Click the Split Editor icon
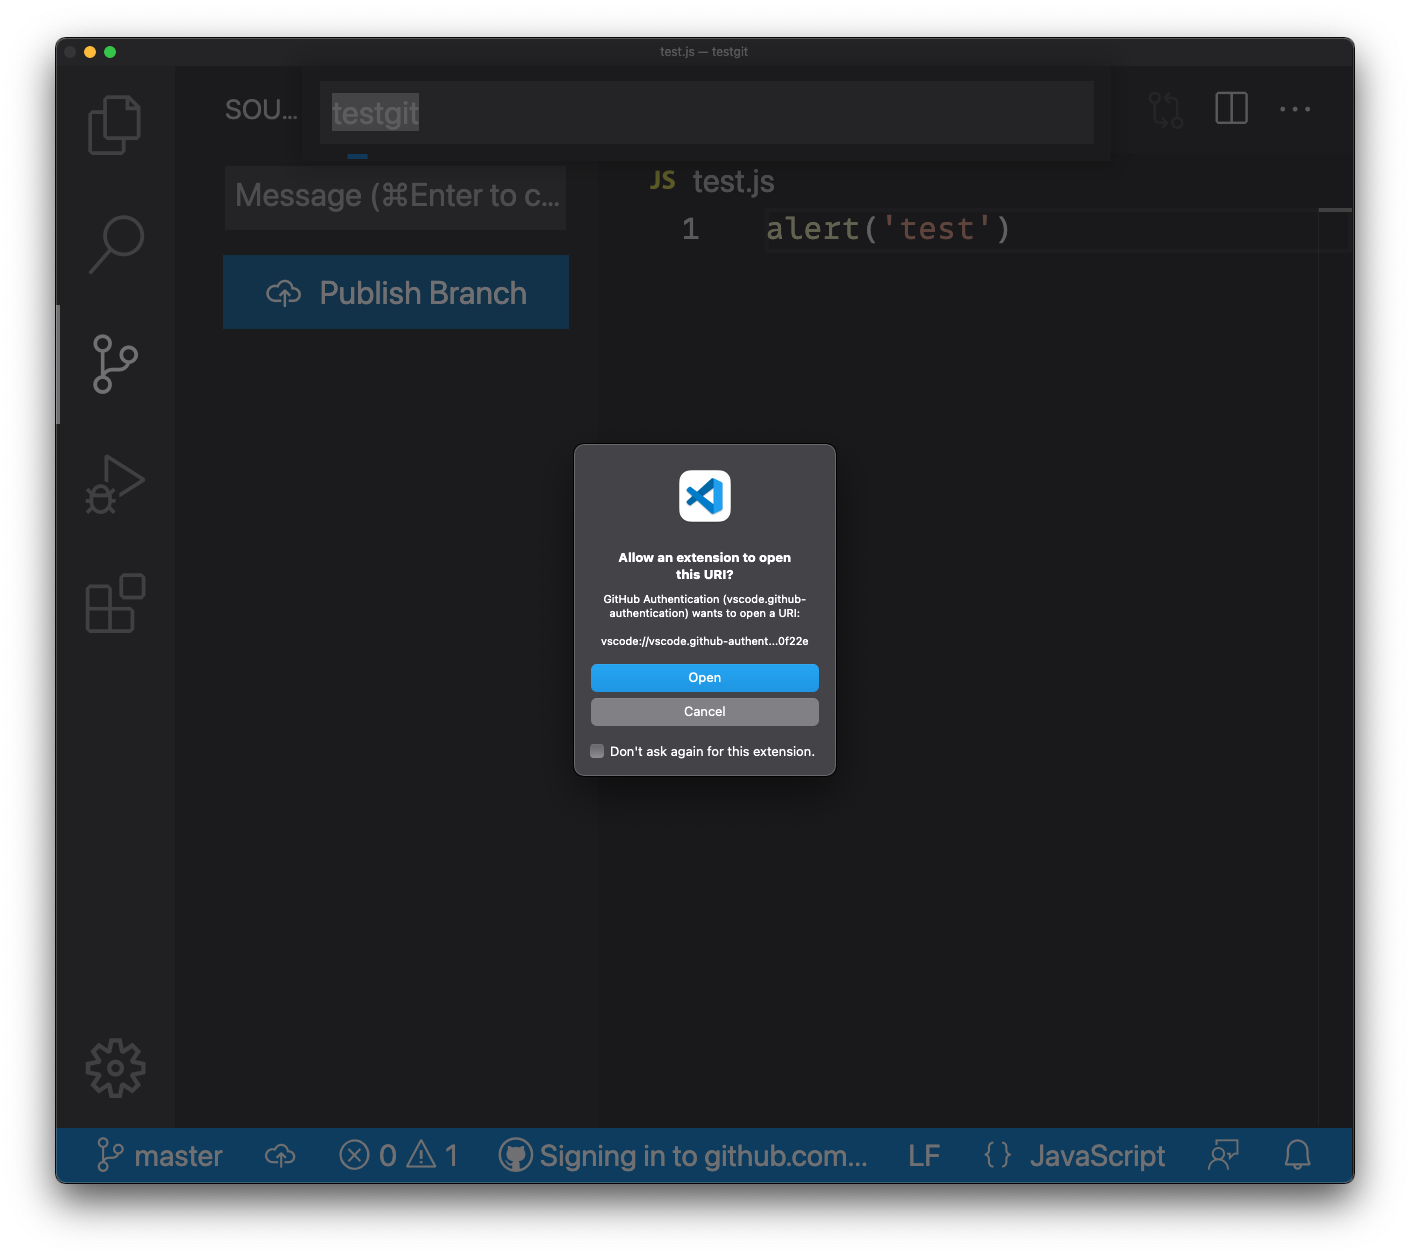Image resolution: width=1410 pixels, height=1257 pixels. point(1230,108)
